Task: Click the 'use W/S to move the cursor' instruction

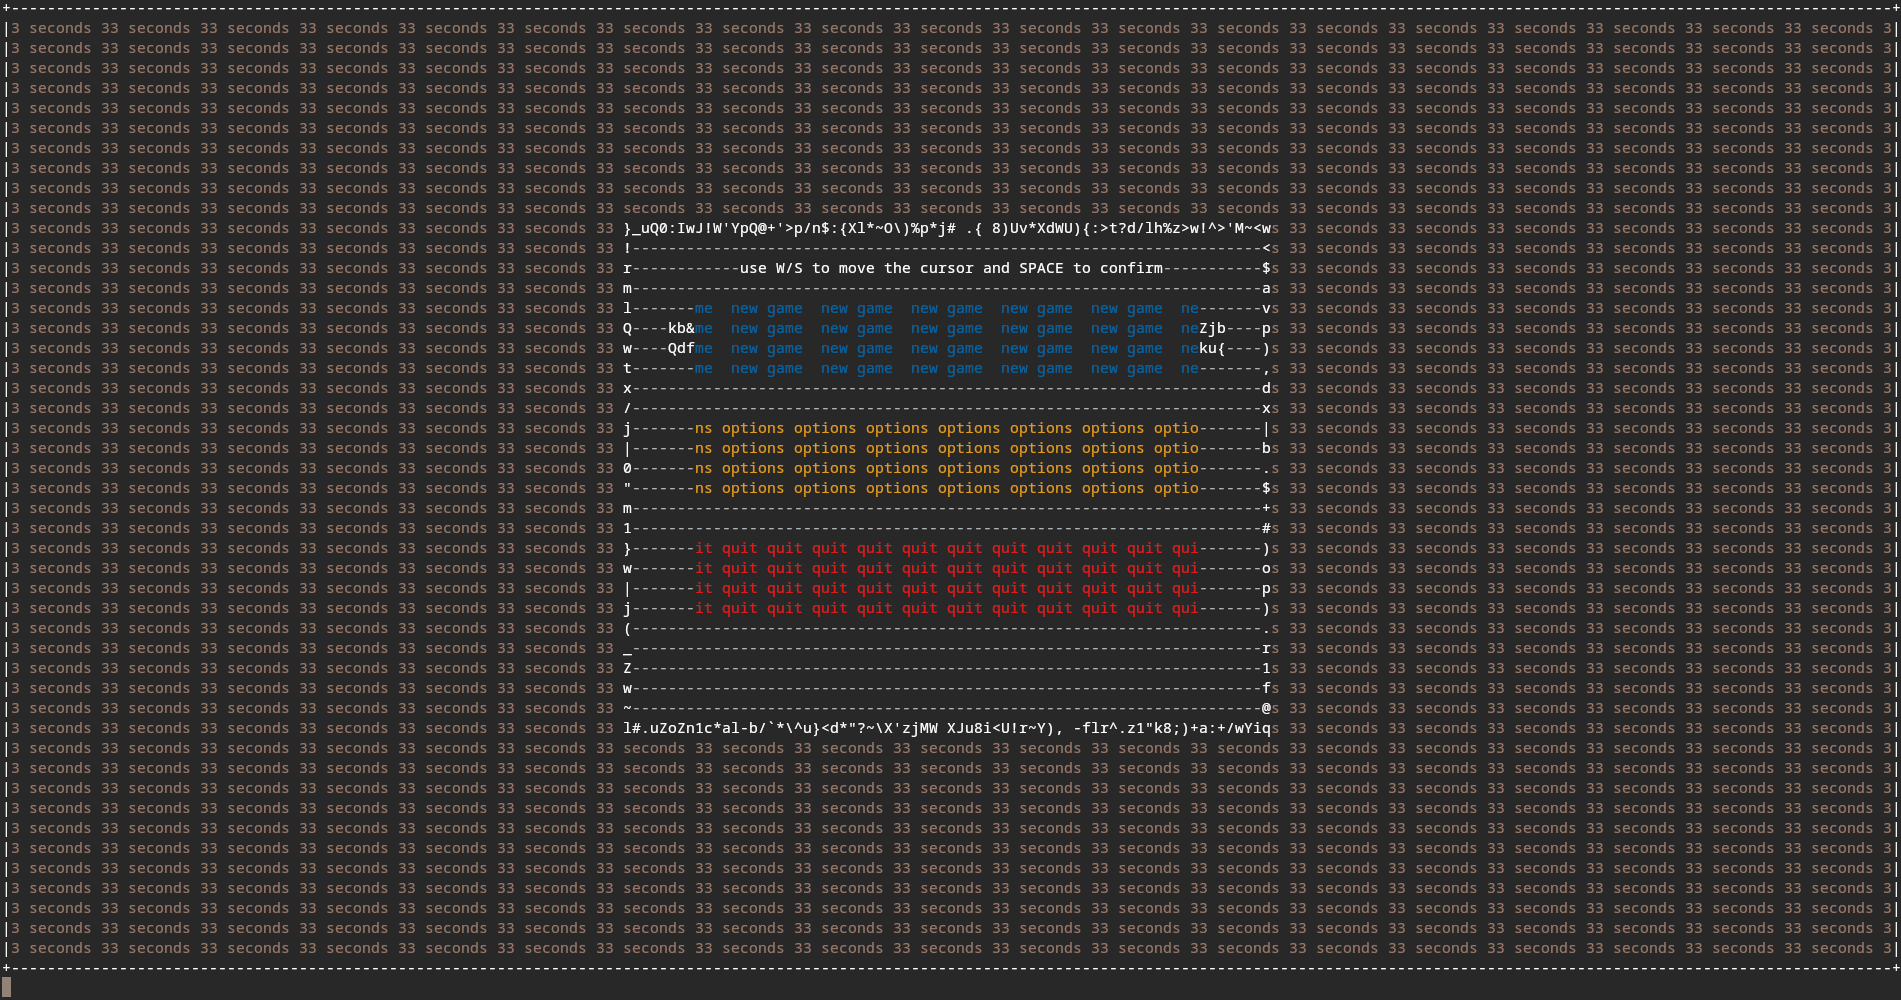Action: coord(951,268)
